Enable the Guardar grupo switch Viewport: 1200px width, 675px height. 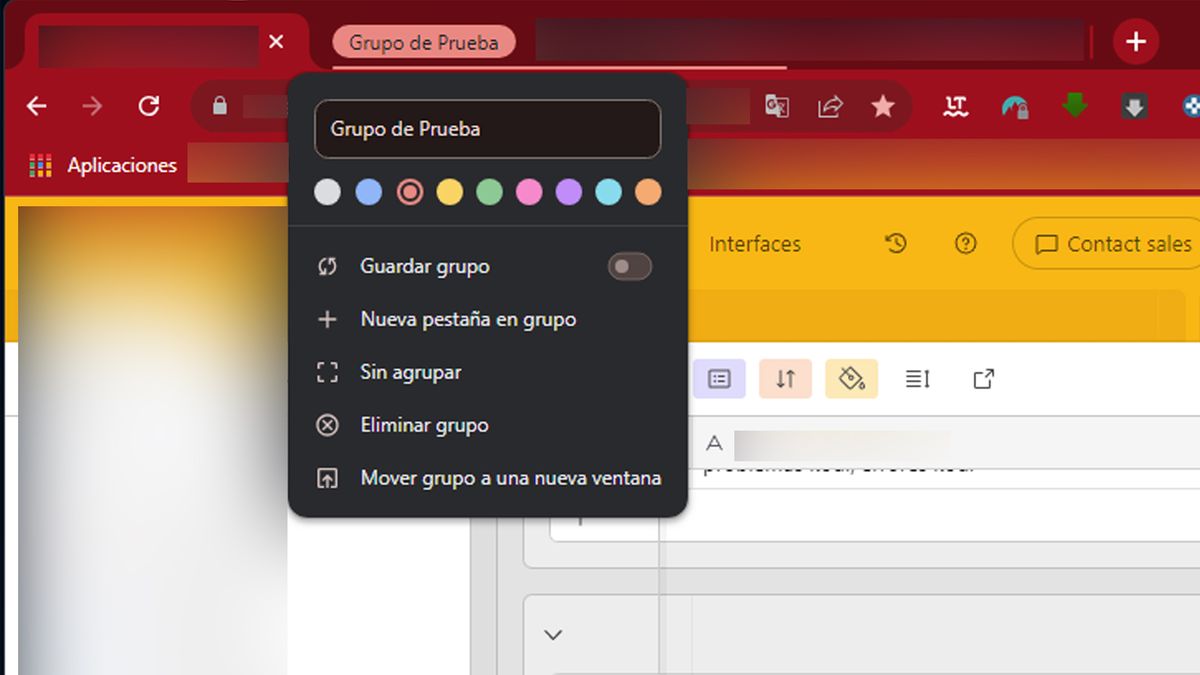629,266
